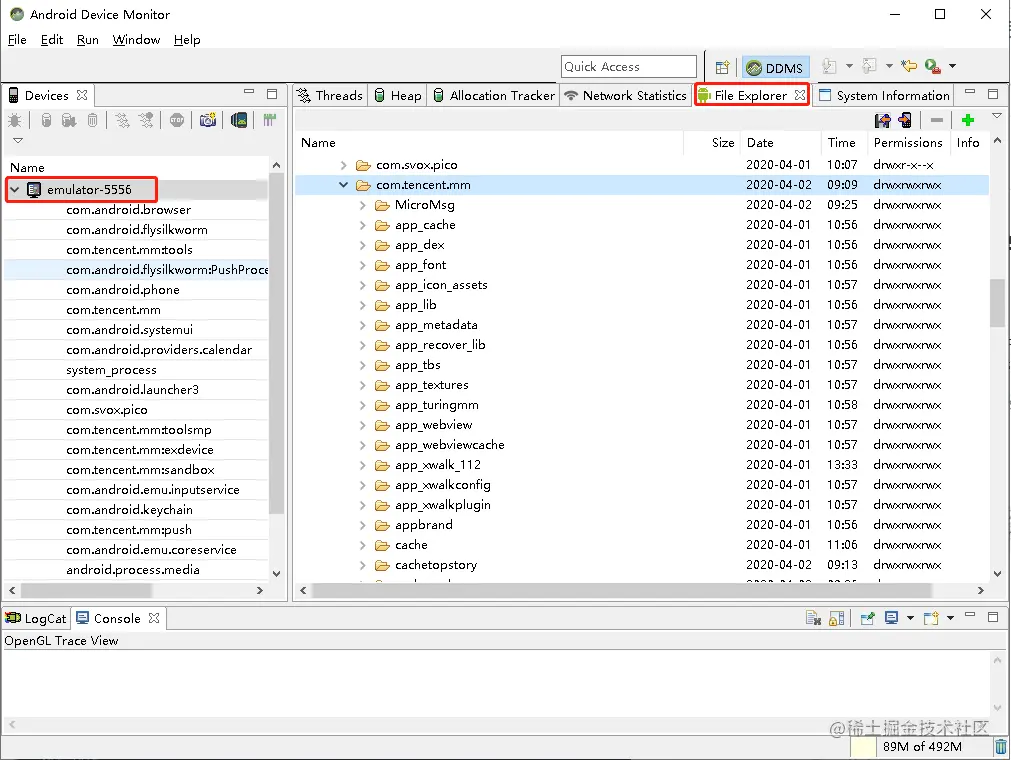Click the Stop Process icon
The image size is (1011, 760).
pyautogui.click(x=177, y=120)
